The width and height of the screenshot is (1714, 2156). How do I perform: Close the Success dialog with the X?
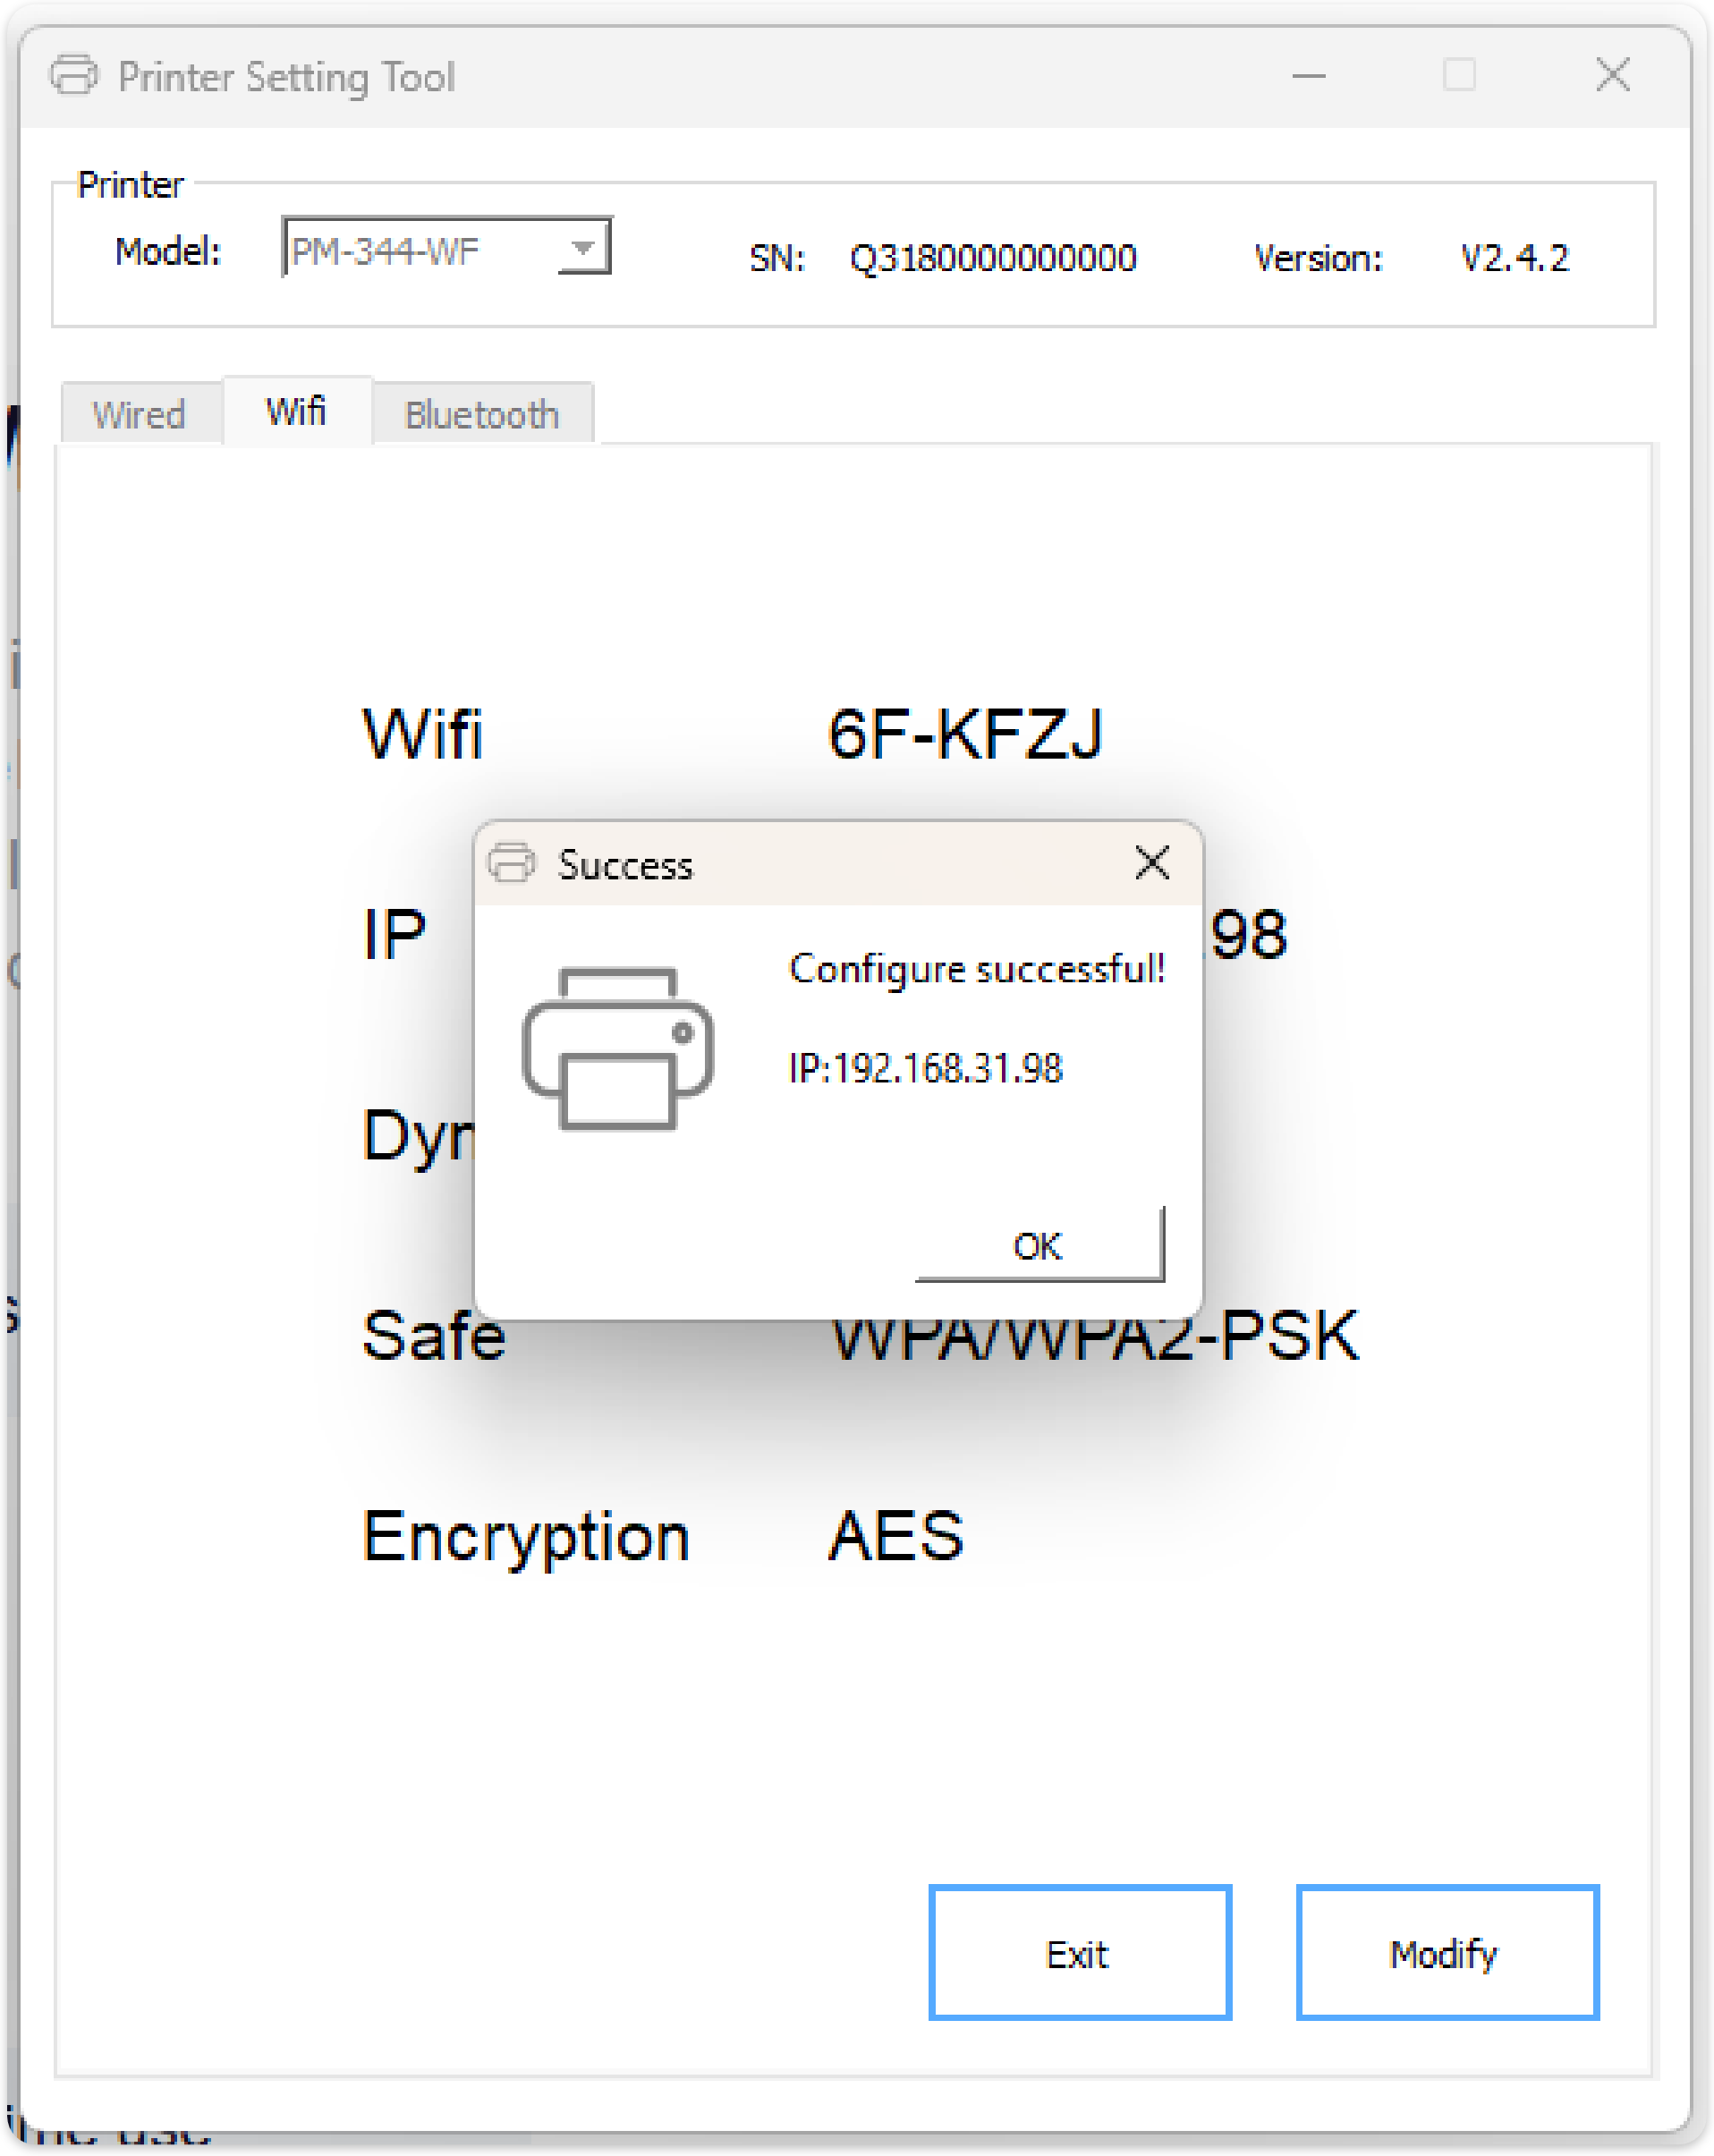tap(1152, 862)
